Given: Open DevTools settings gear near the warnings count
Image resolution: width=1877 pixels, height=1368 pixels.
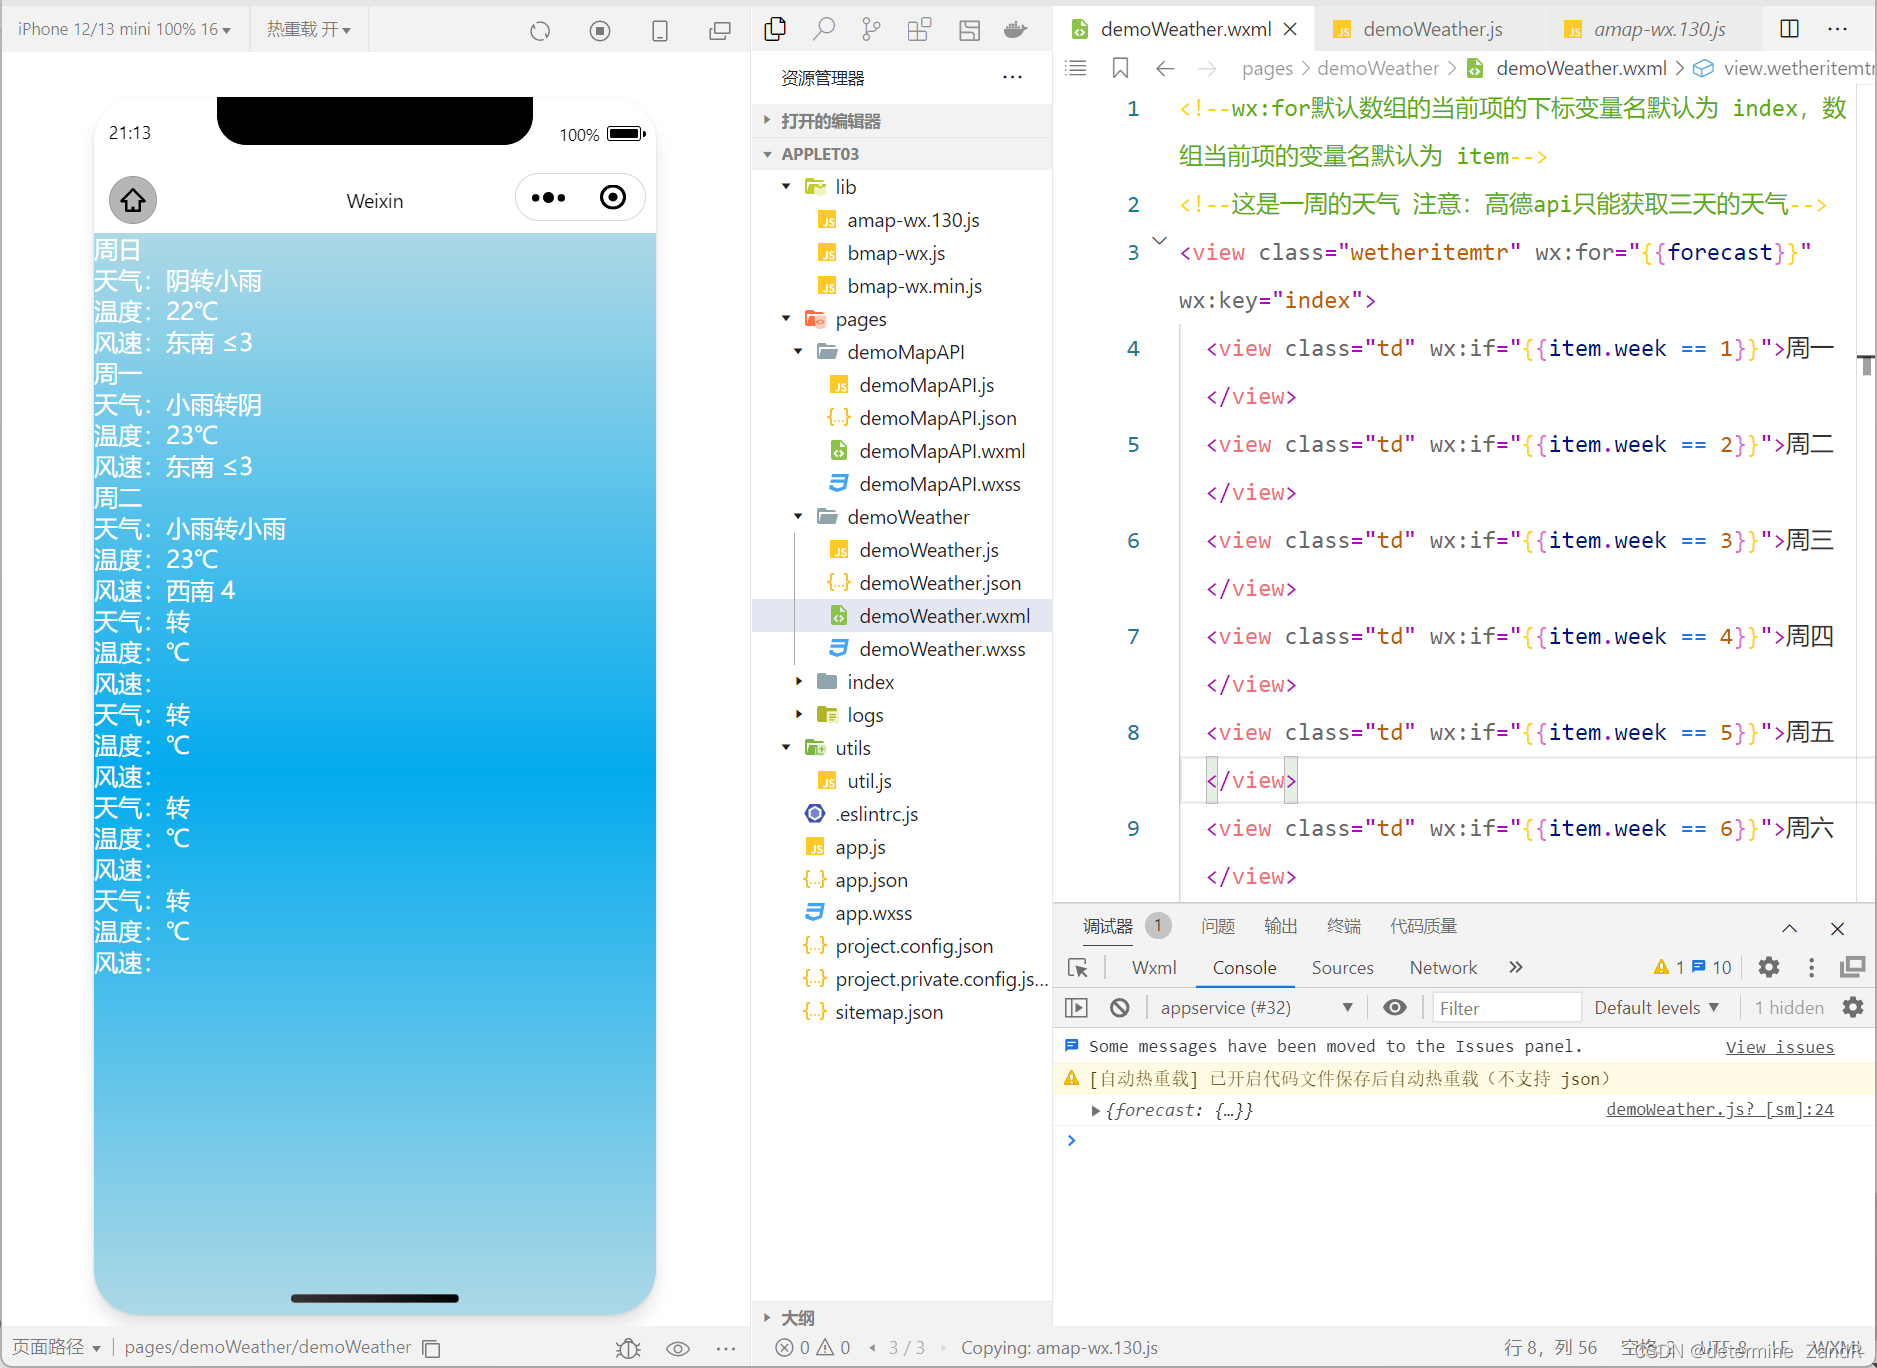Looking at the screenshot, I should point(1769,967).
